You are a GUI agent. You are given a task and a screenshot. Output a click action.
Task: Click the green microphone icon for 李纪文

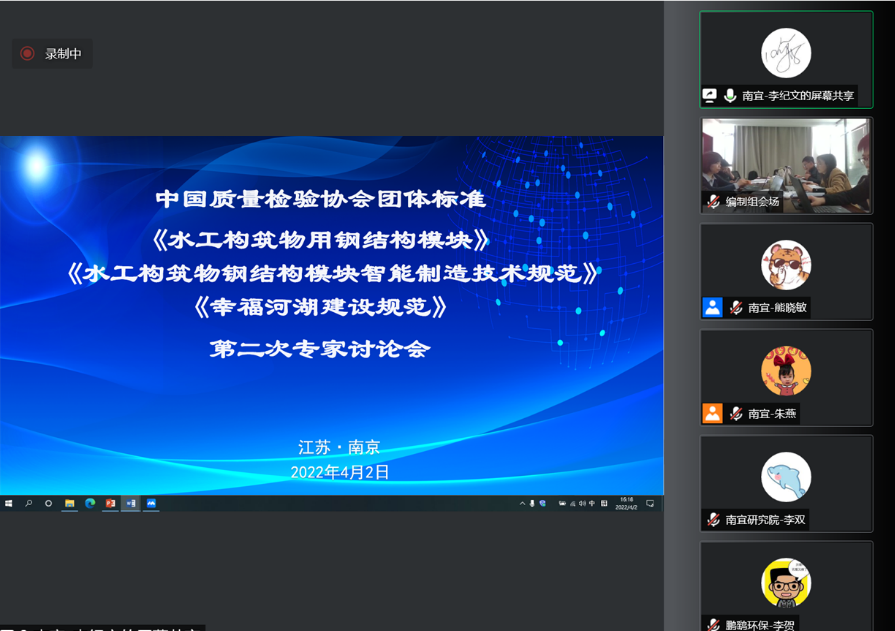pyautogui.click(x=730, y=96)
